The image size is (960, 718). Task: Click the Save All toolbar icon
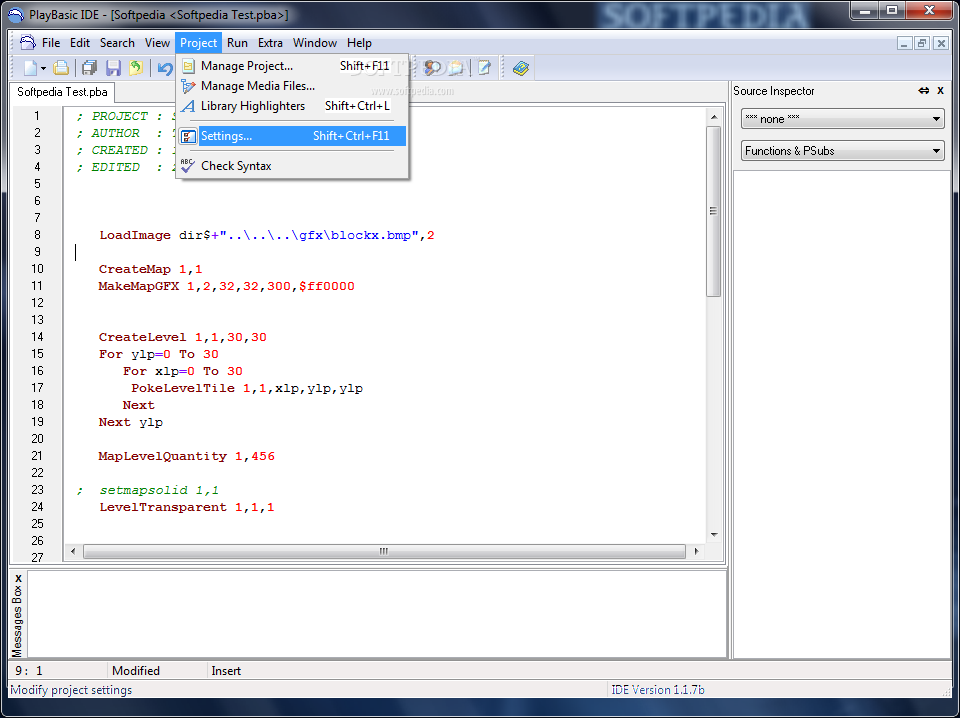click(x=90, y=68)
